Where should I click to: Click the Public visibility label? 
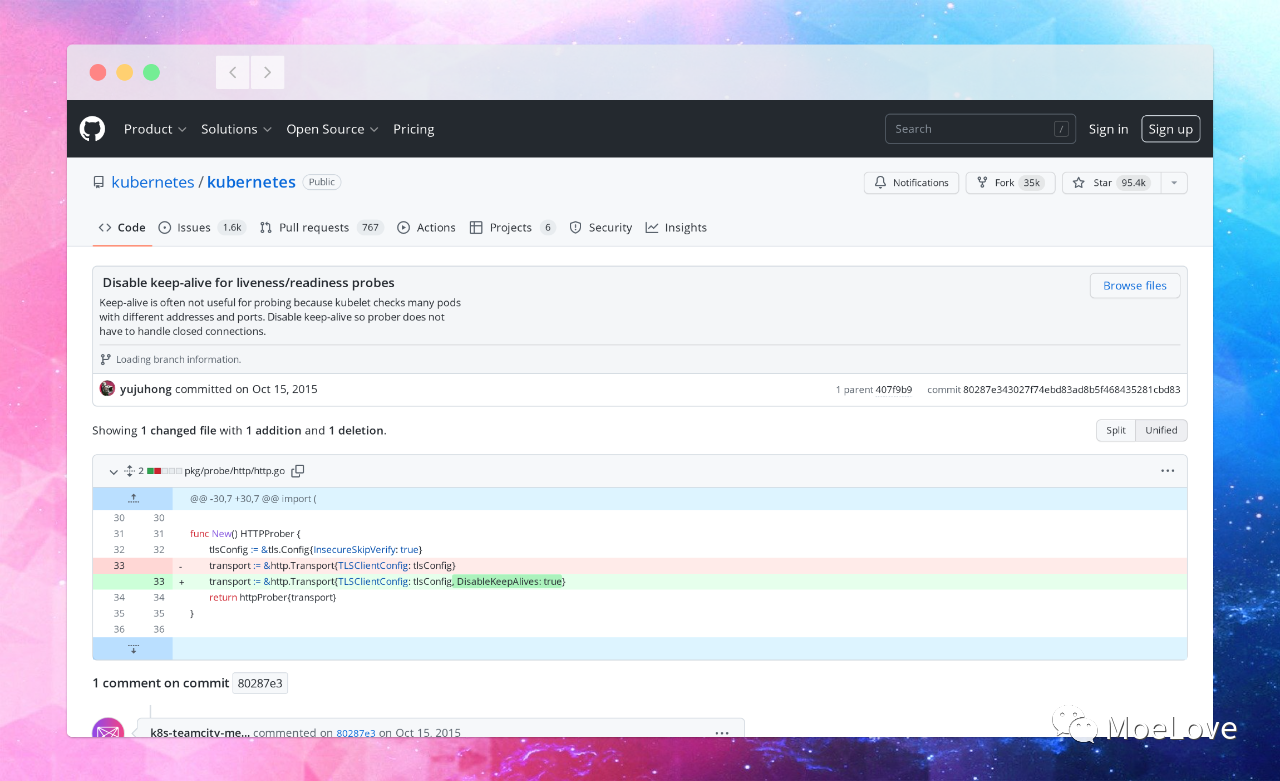(x=322, y=182)
